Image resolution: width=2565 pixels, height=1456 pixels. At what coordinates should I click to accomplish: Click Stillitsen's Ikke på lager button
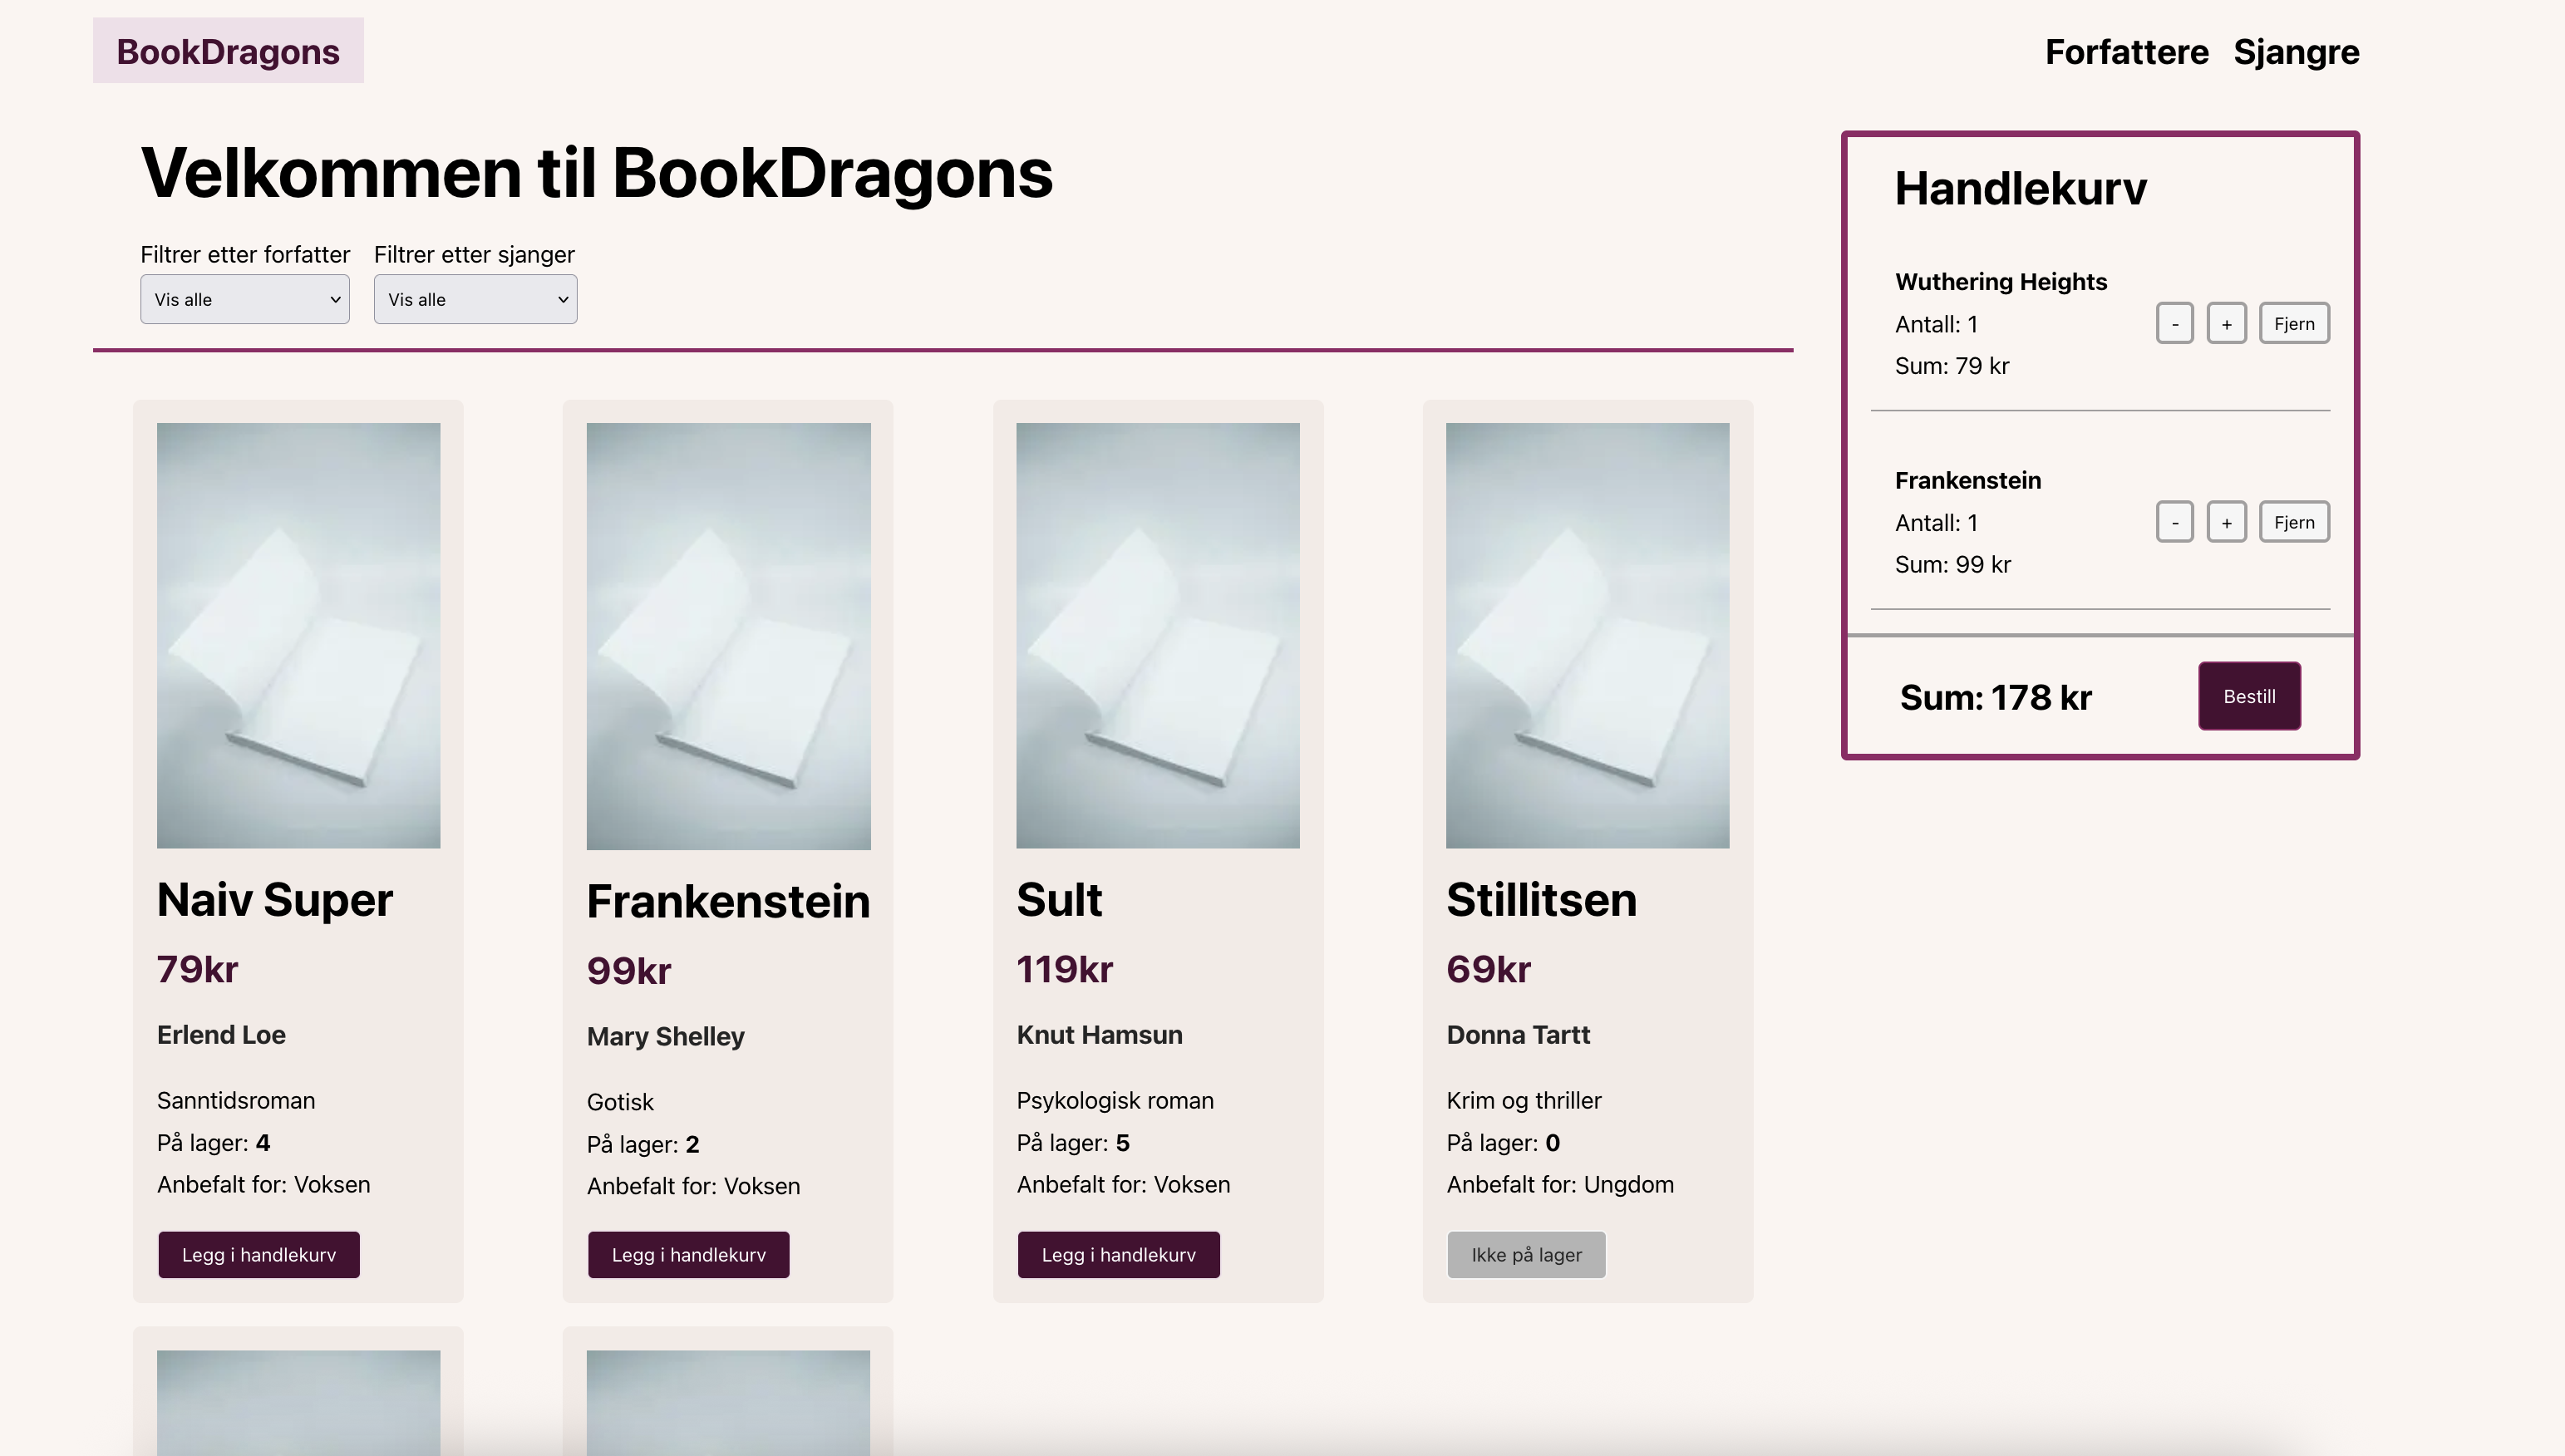(x=1526, y=1254)
